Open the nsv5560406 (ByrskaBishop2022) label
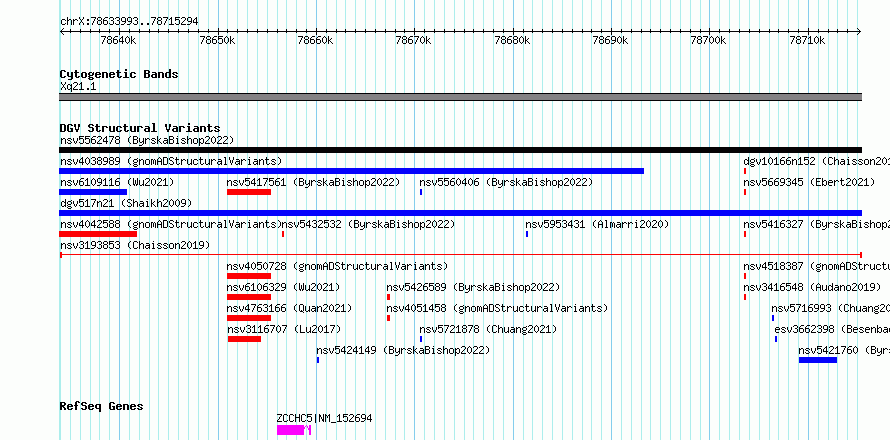 click(506, 182)
